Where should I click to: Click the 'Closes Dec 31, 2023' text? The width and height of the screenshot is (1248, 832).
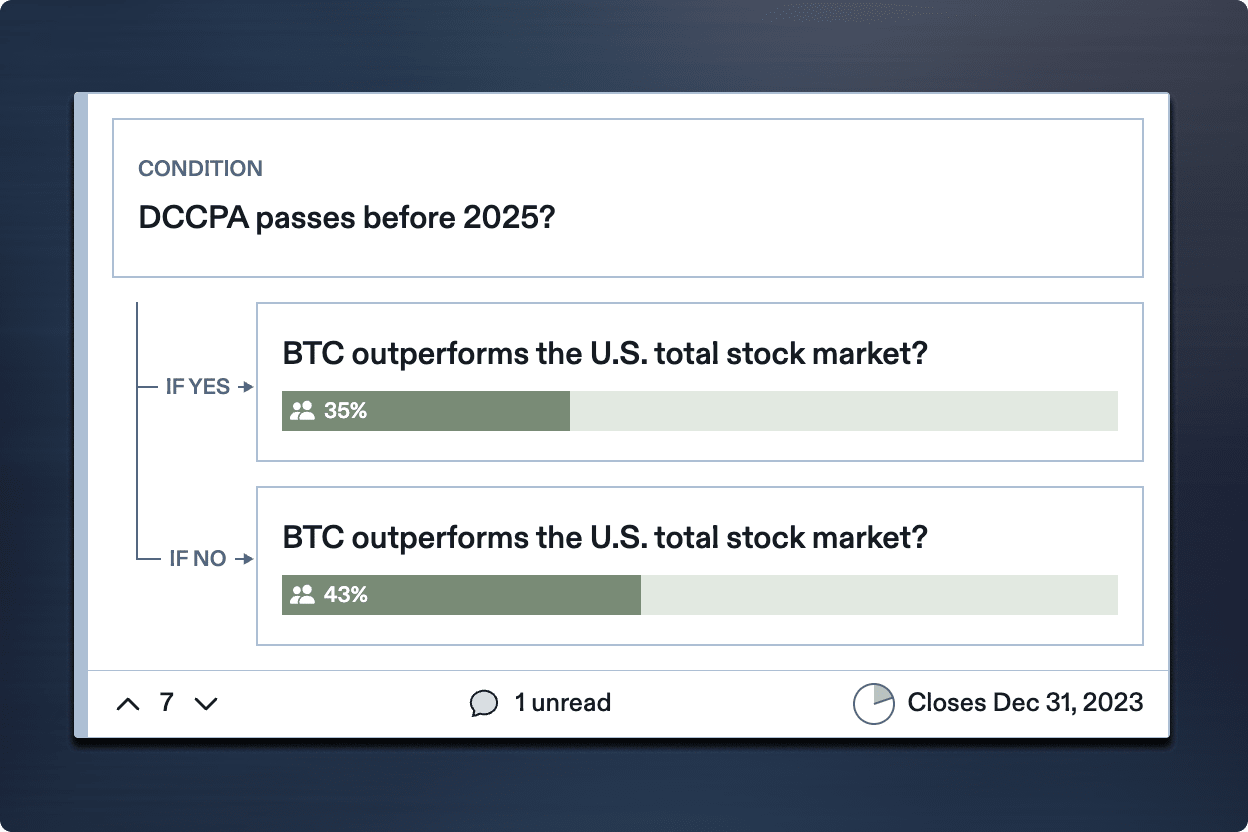[1025, 703]
